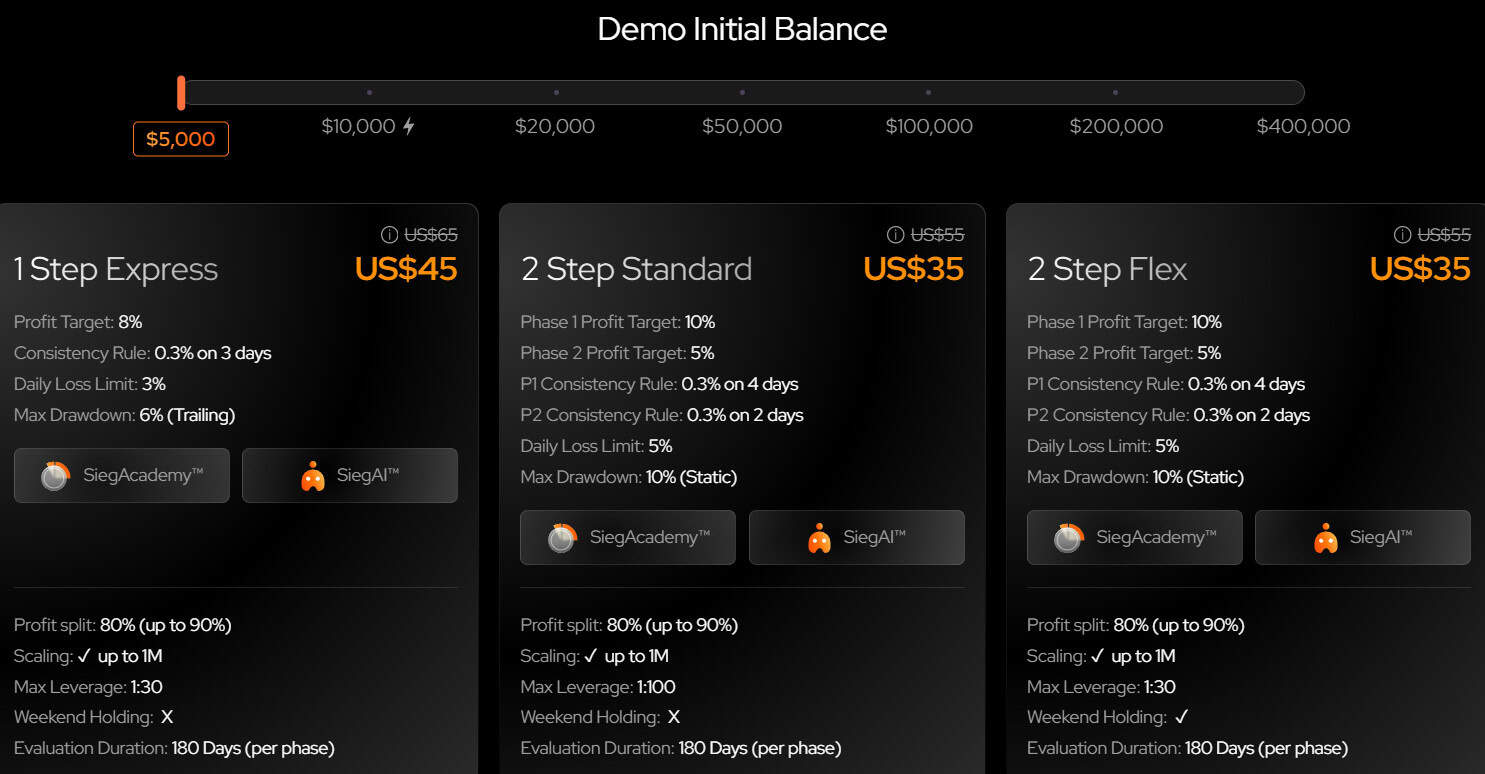Click SiegAcademy button in 2 Step Standard card
This screenshot has width=1485, height=774.
point(627,537)
